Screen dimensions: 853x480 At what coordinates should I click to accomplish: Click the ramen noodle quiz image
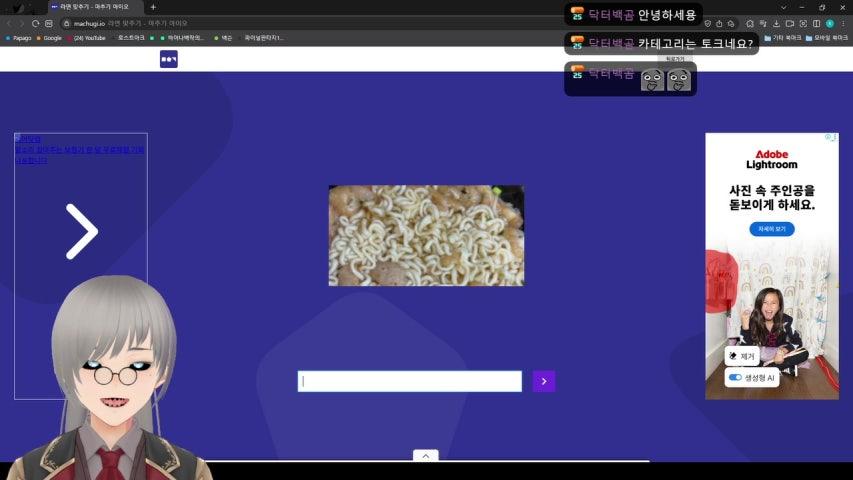426,235
